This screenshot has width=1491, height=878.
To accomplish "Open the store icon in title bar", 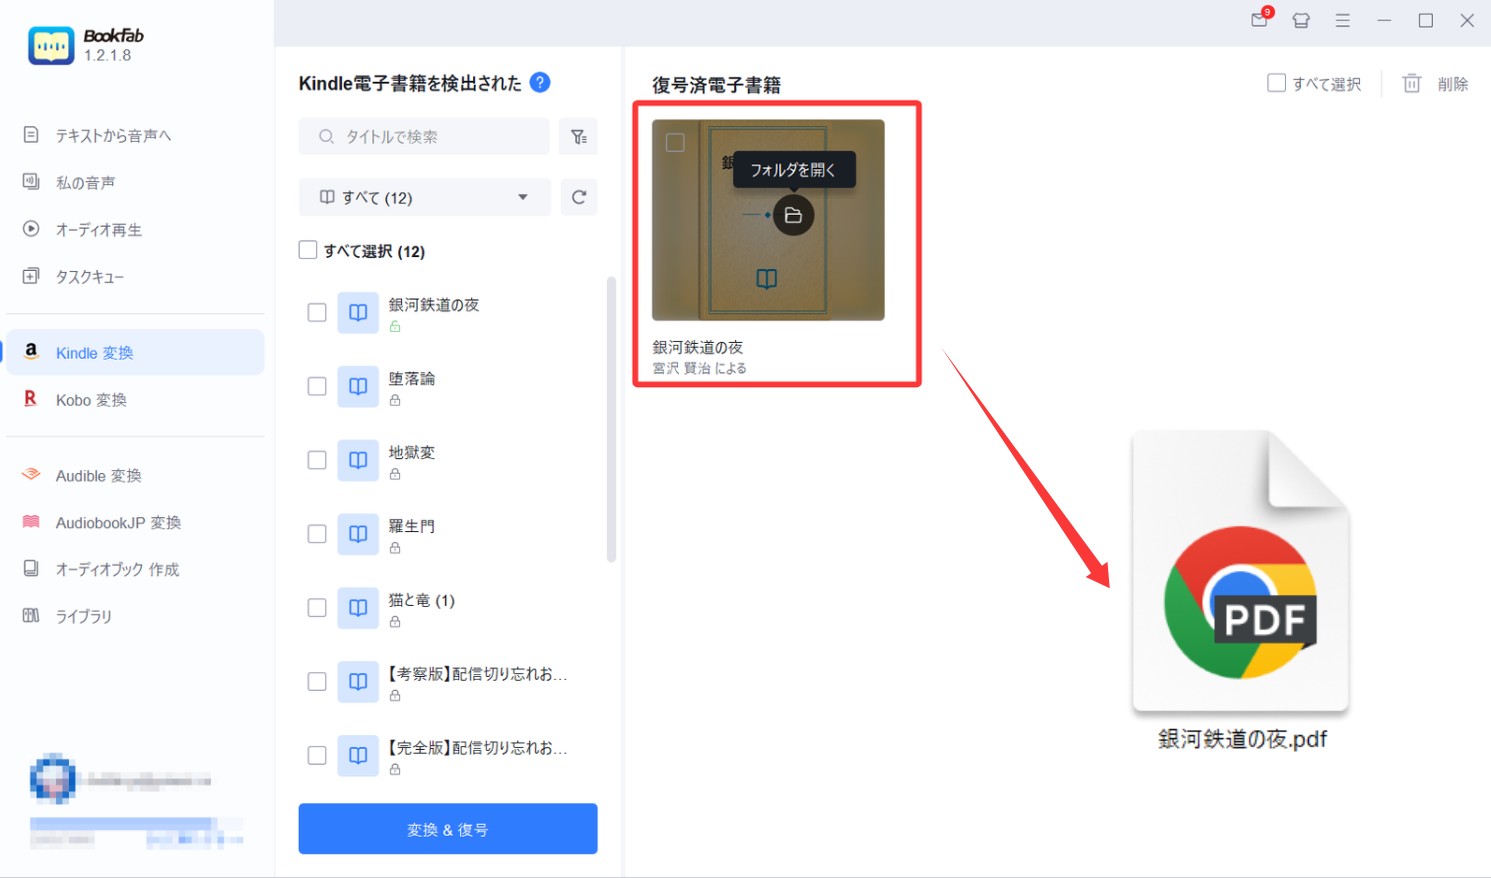I will click(x=1301, y=20).
